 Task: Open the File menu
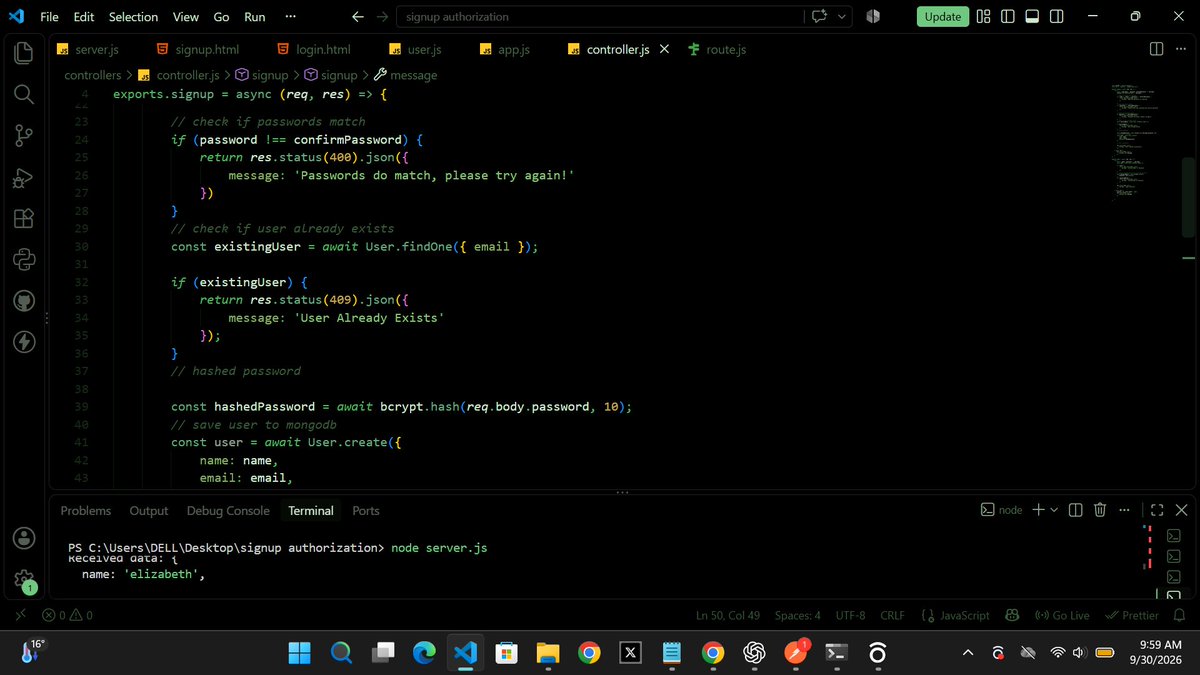point(49,16)
